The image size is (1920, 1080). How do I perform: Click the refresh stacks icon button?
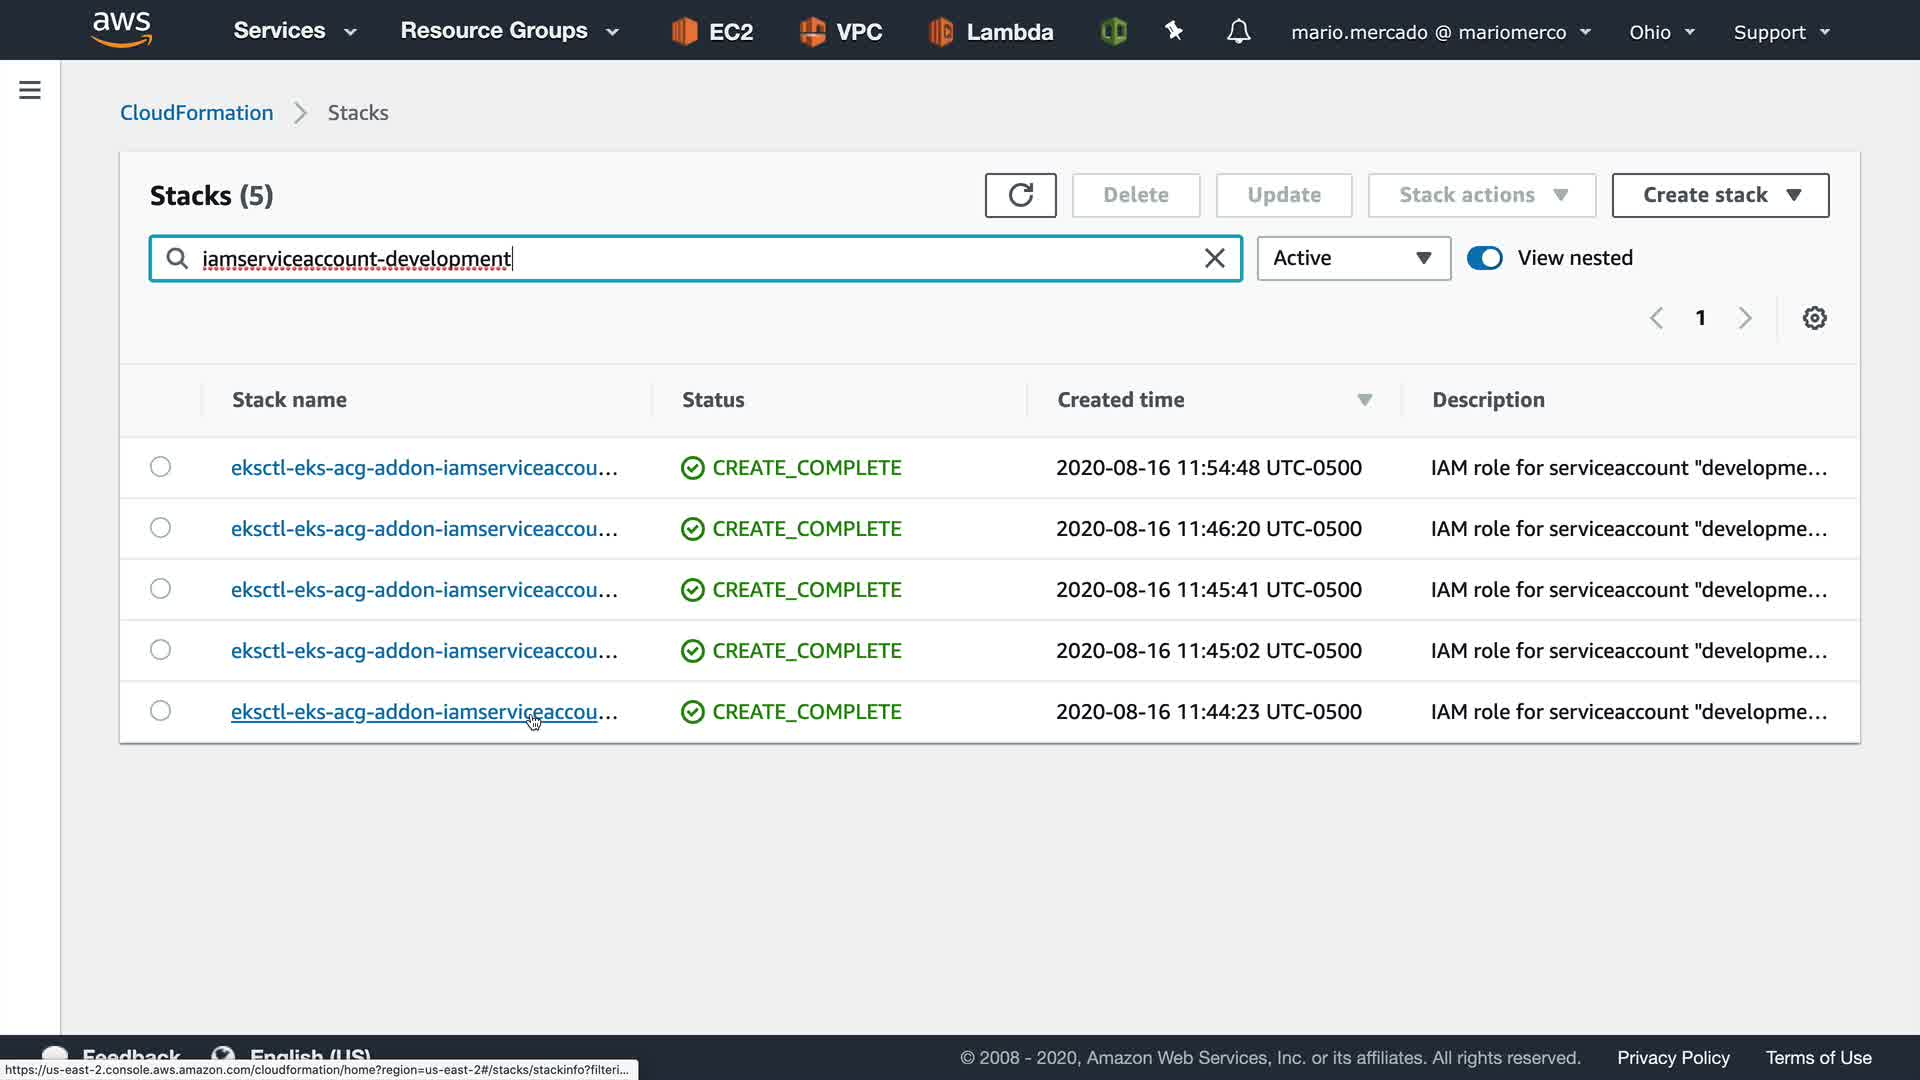tap(1020, 195)
